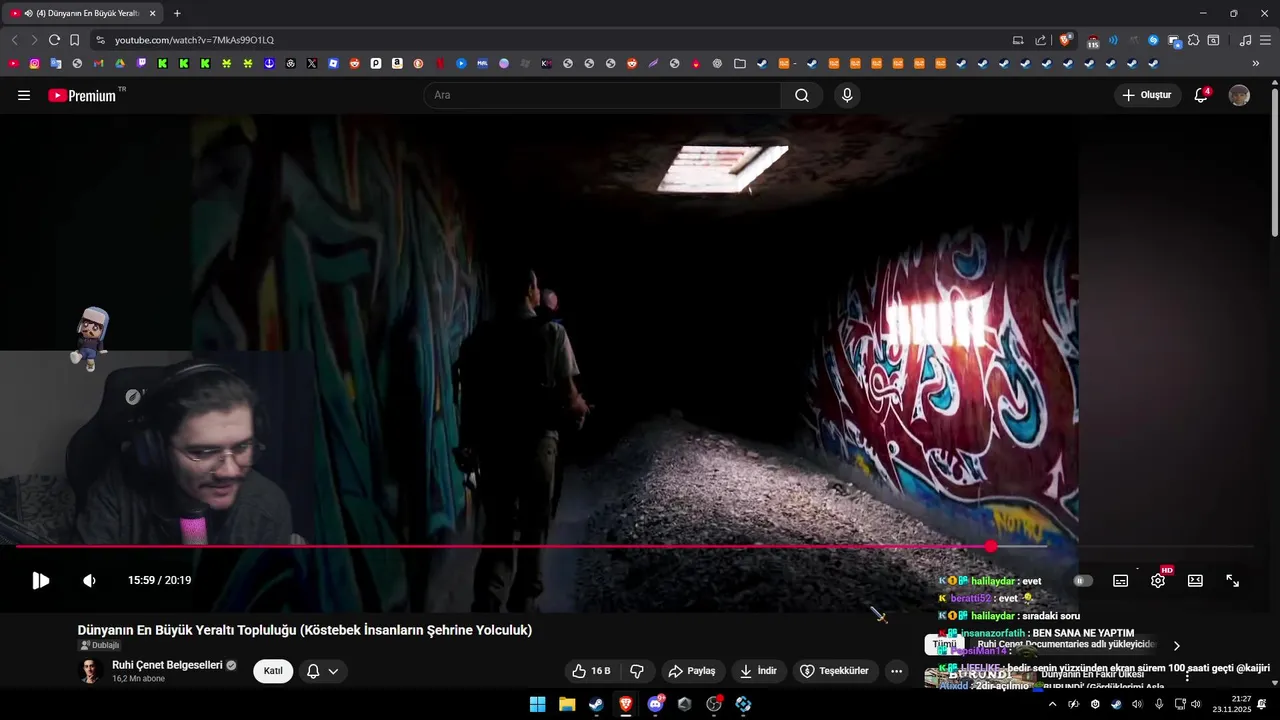Open the bookmarks folder icon

point(740,63)
